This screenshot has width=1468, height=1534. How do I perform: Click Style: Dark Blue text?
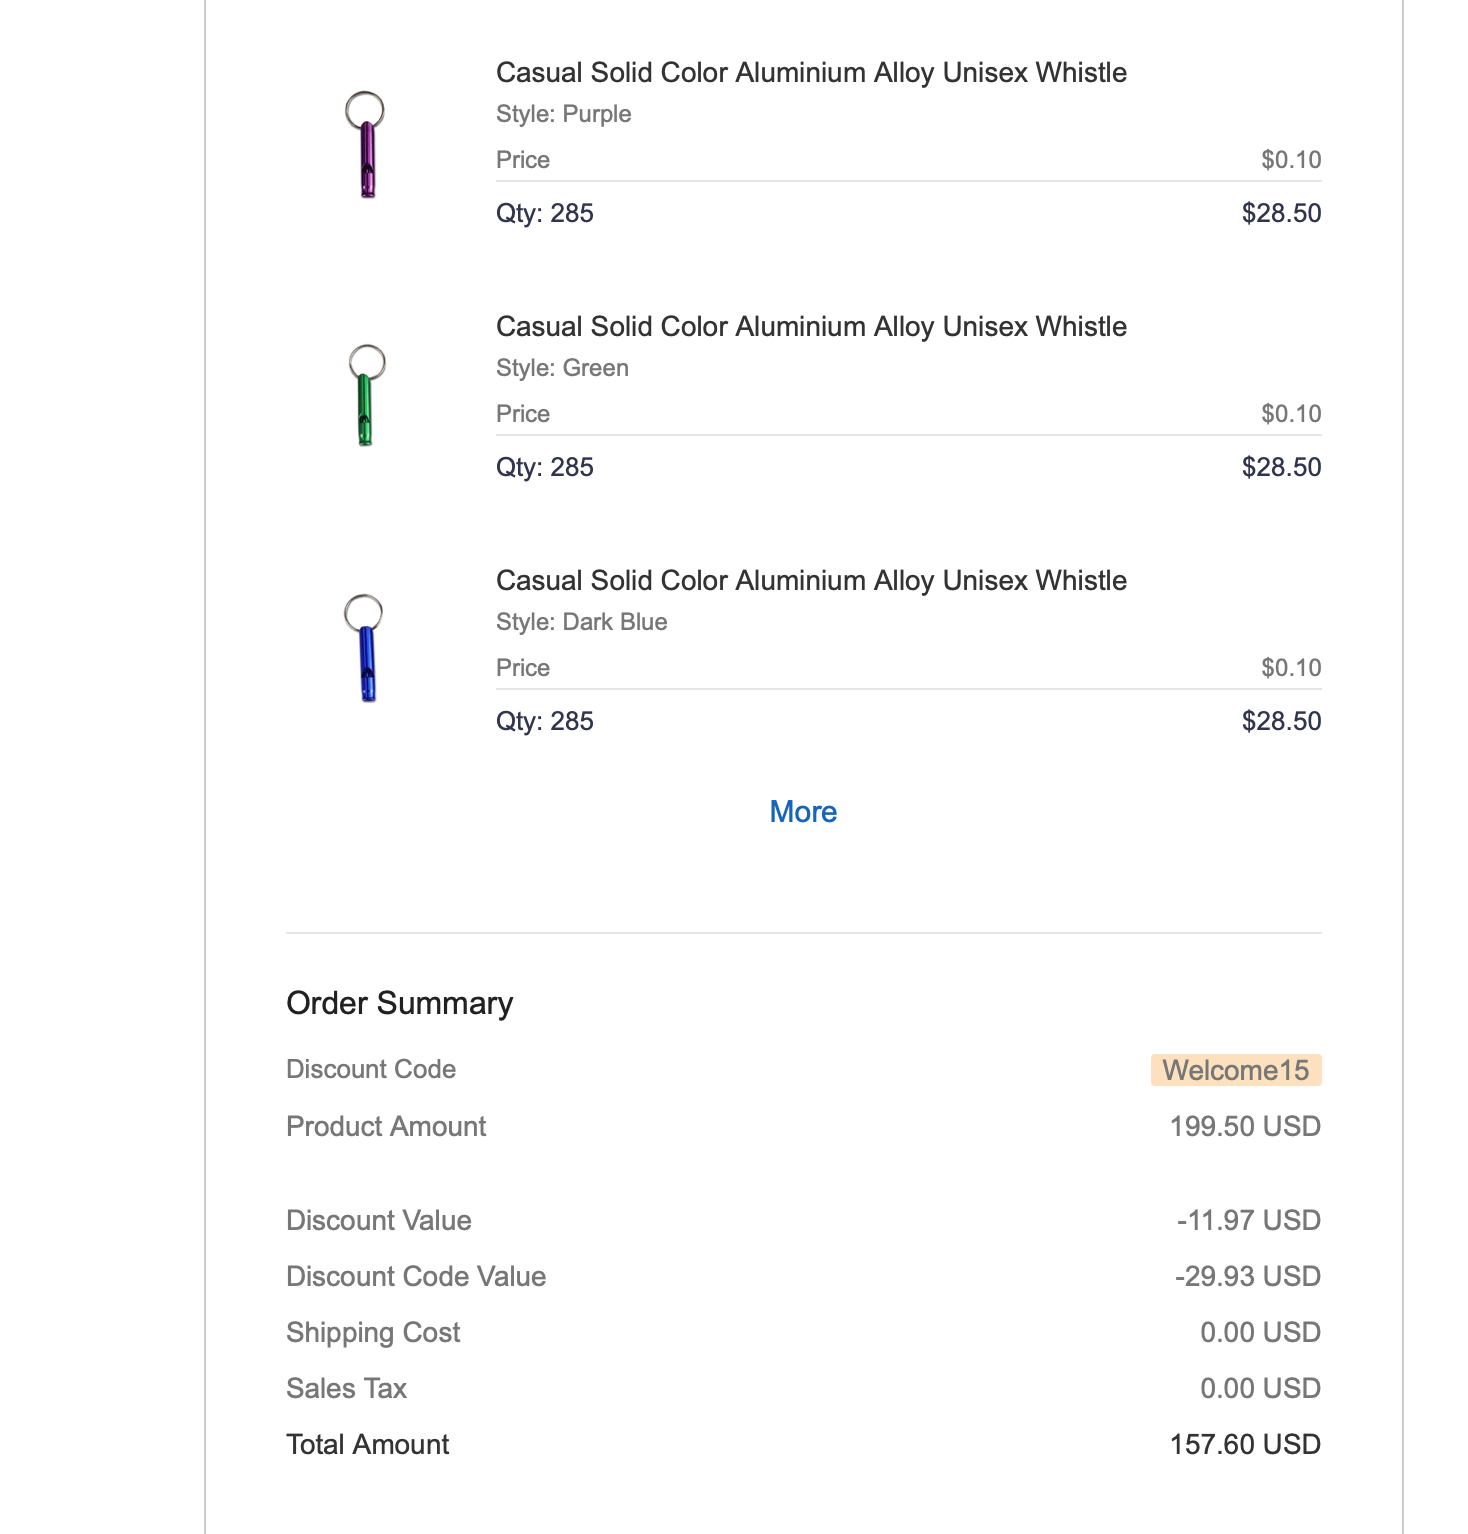(581, 622)
